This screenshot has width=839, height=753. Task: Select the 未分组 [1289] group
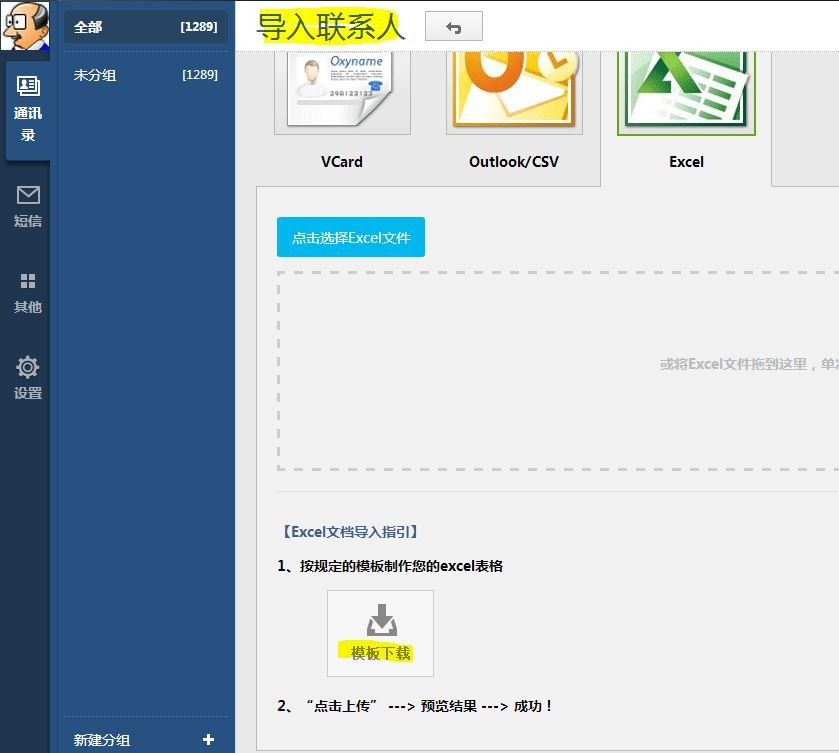pos(146,74)
